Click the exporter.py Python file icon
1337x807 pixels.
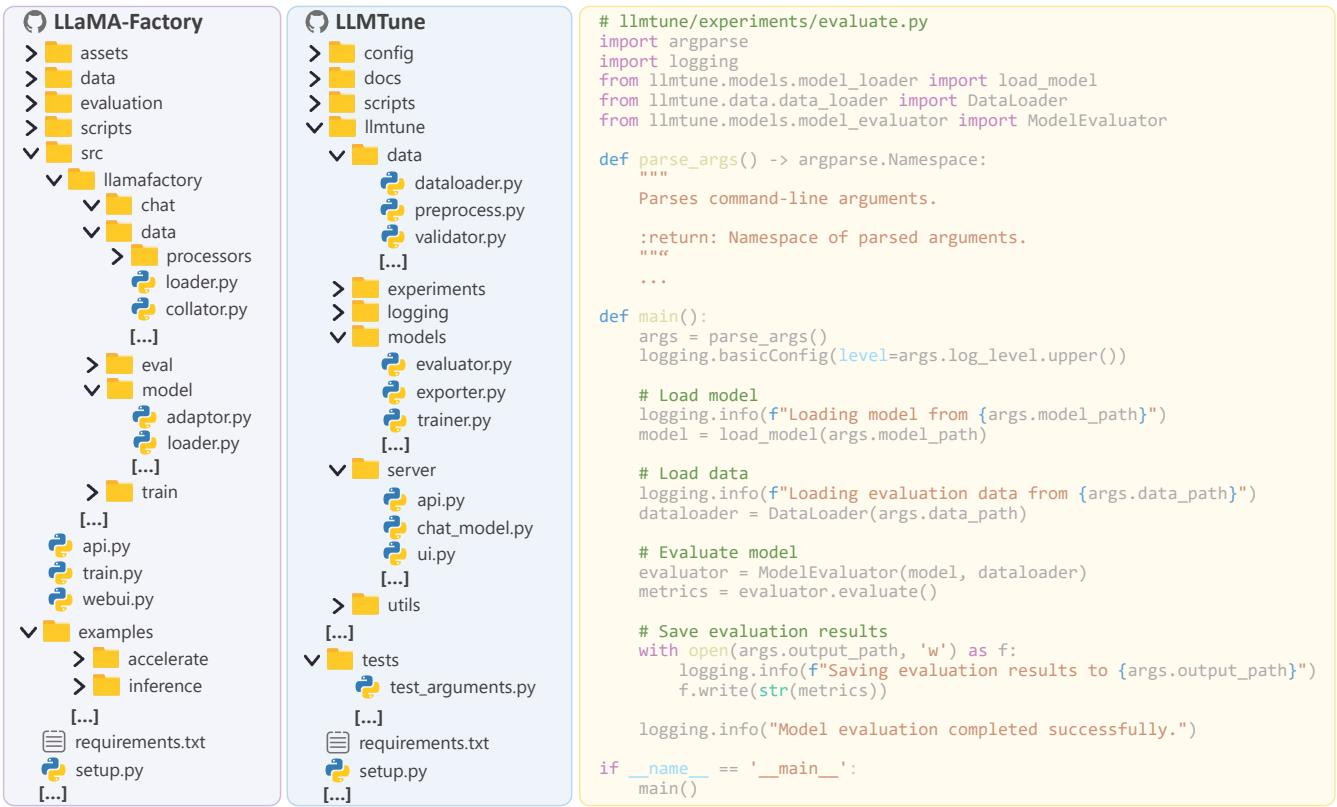(394, 392)
